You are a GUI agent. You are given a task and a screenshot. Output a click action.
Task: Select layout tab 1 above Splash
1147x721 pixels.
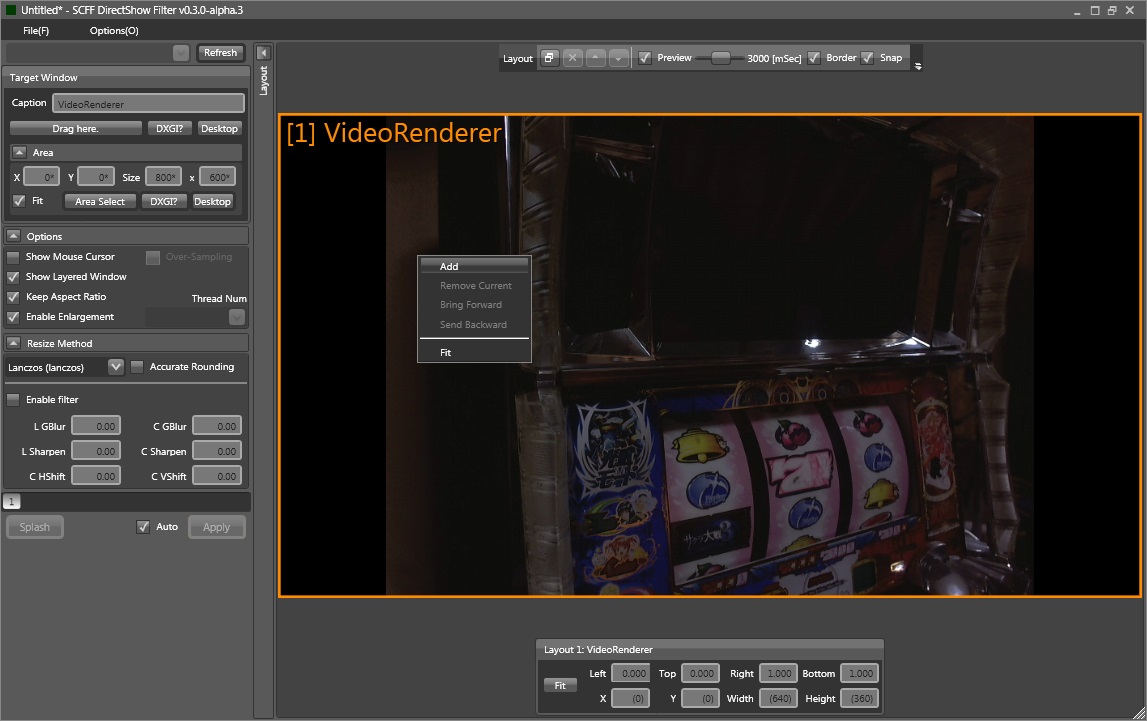point(12,502)
